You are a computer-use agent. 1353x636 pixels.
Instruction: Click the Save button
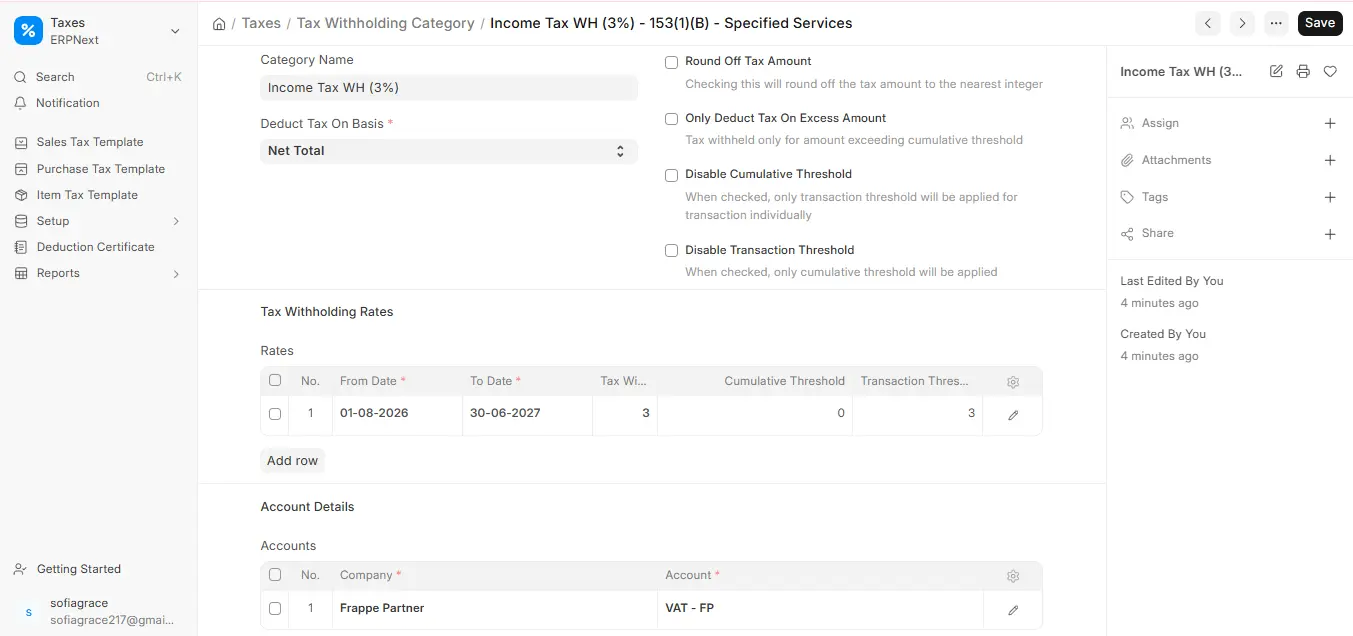click(x=1320, y=23)
